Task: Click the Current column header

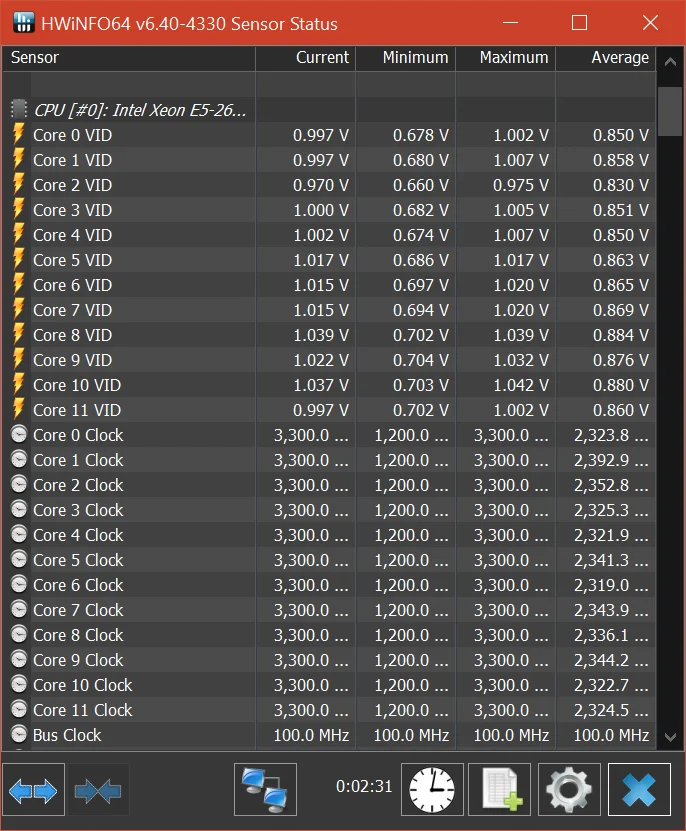Action: coord(305,58)
